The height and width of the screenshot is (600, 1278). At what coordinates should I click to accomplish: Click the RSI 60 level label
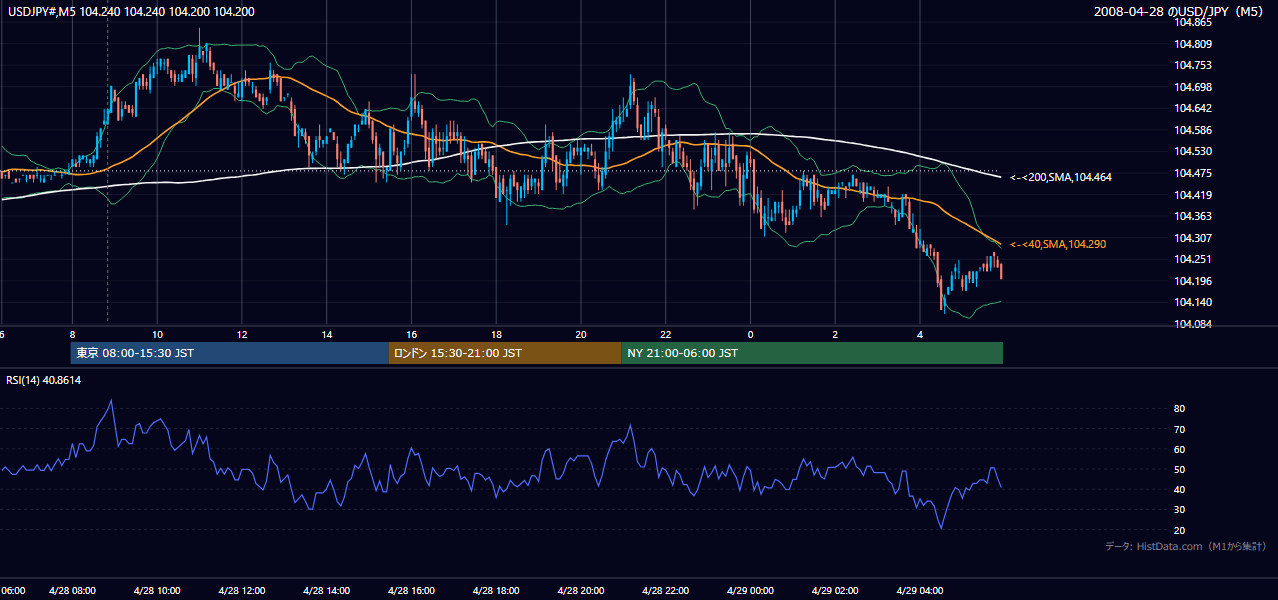(x=1180, y=449)
